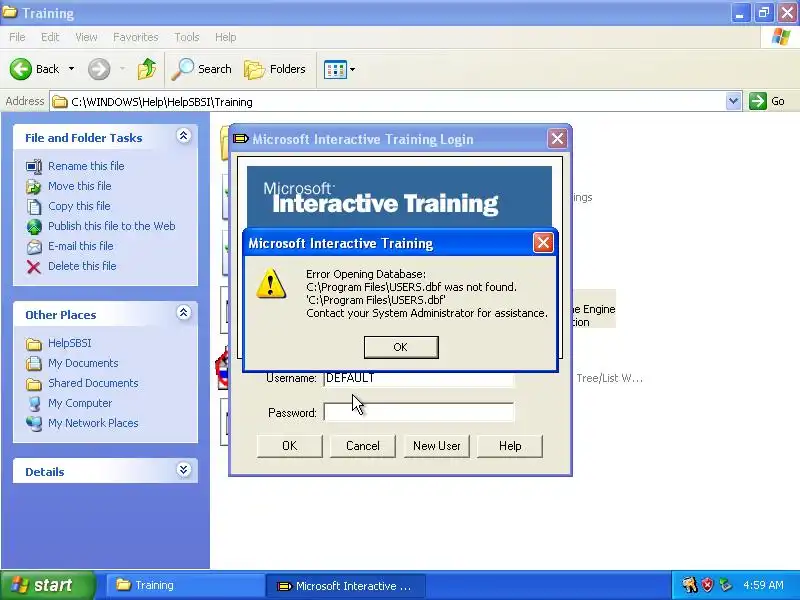Collapse the Other Places panel
The height and width of the screenshot is (600, 800).
tap(184, 313)
